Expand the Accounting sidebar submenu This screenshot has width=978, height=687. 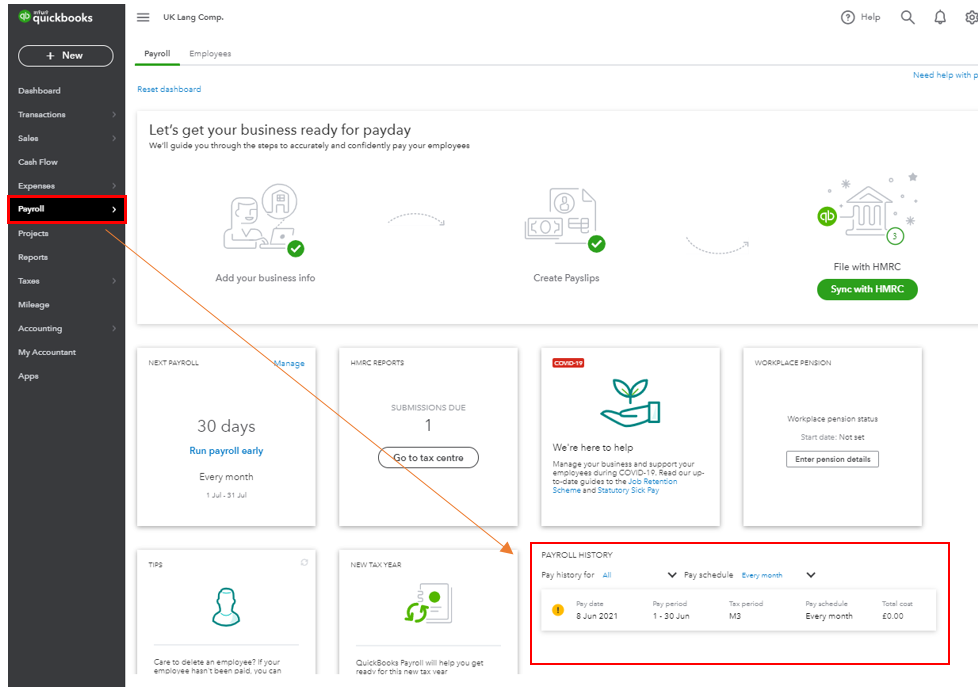[x=114, y=328]
